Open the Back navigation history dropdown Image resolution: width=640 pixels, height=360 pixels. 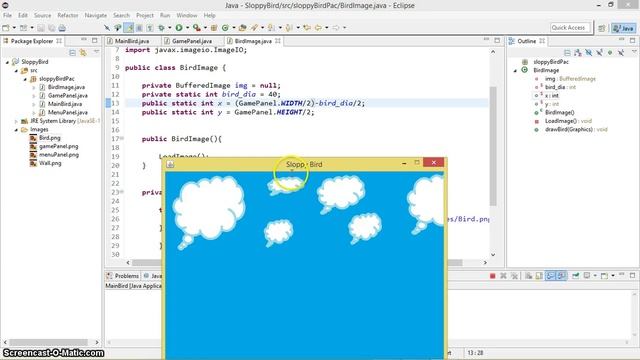pos(327,28)
